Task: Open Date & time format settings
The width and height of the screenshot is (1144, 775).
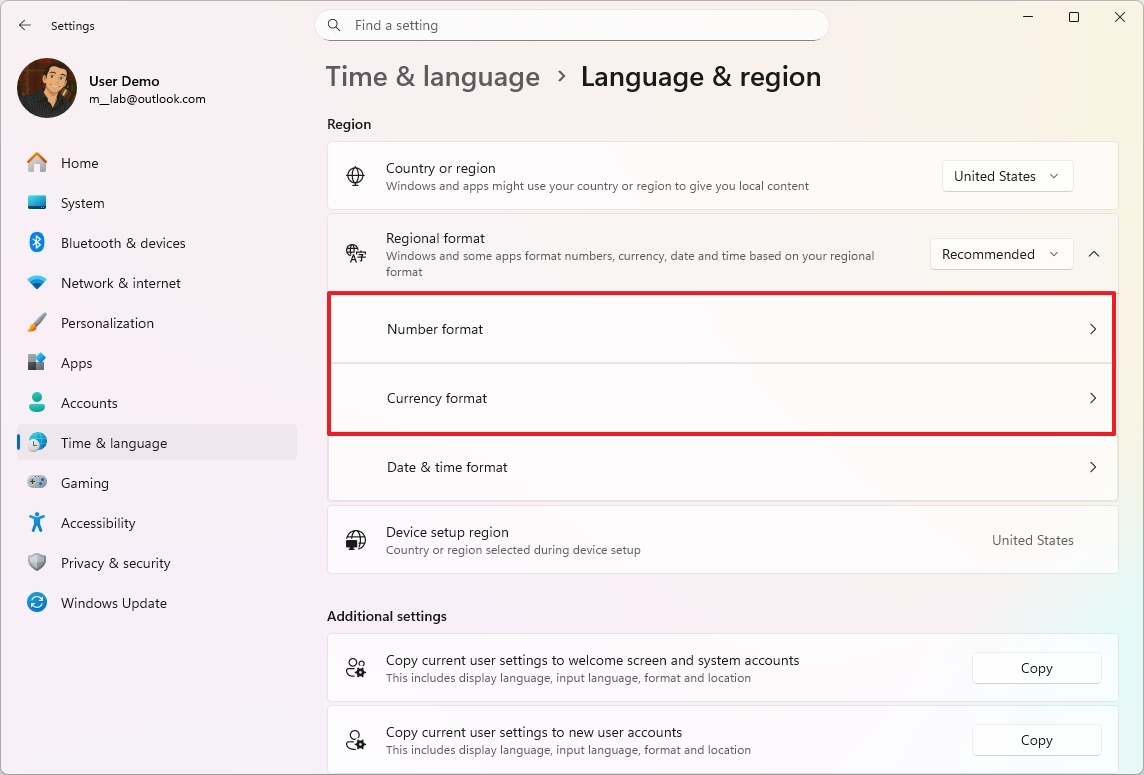Action: [721, 467]
